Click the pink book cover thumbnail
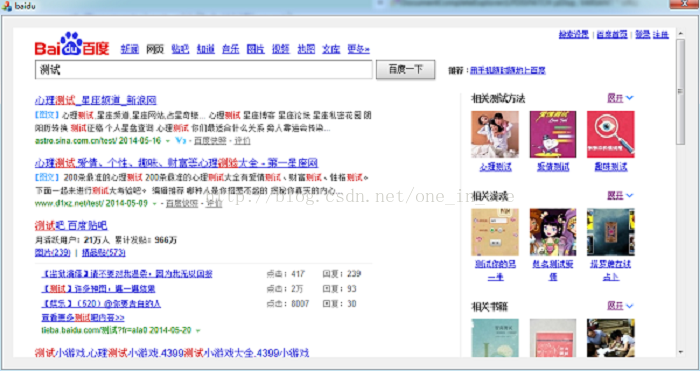700x371 pixels. [553, 338]
